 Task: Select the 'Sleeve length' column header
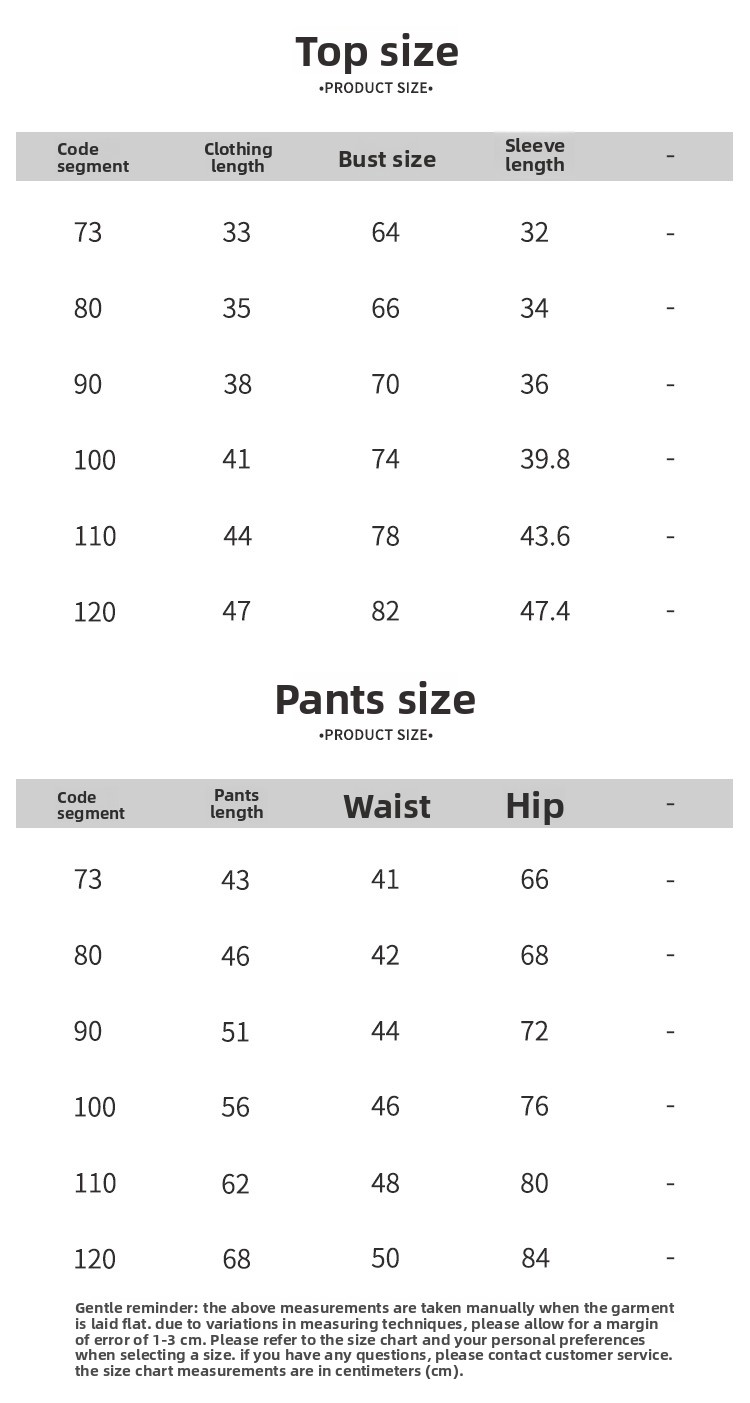pos(534,155)
